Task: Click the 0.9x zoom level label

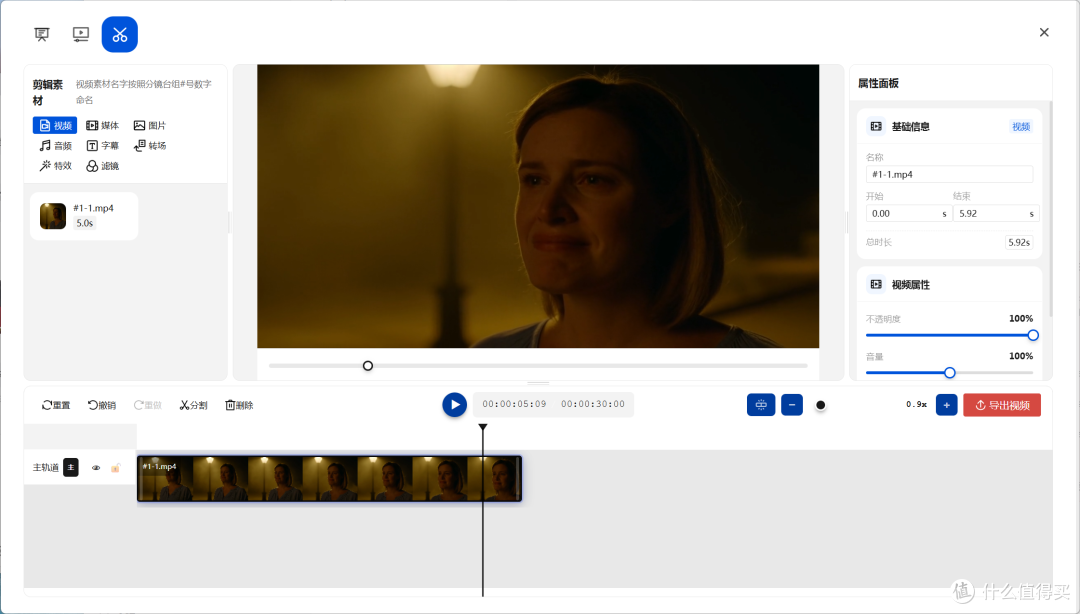Action: point(916,405)
